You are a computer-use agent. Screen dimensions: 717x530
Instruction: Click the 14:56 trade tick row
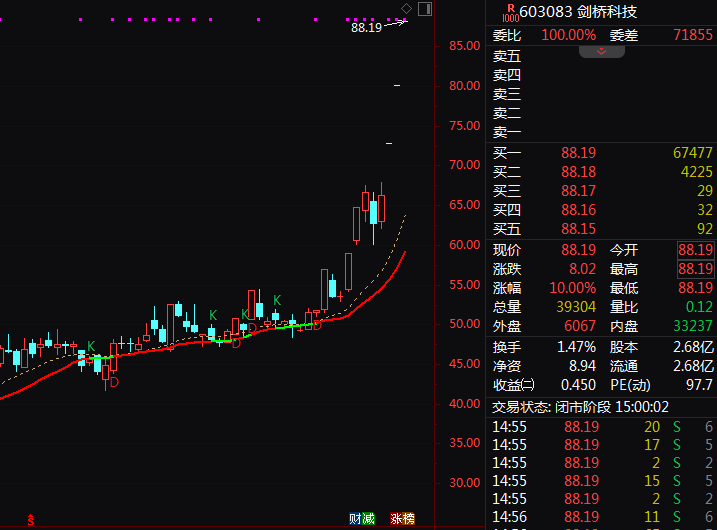coord(600,517)
